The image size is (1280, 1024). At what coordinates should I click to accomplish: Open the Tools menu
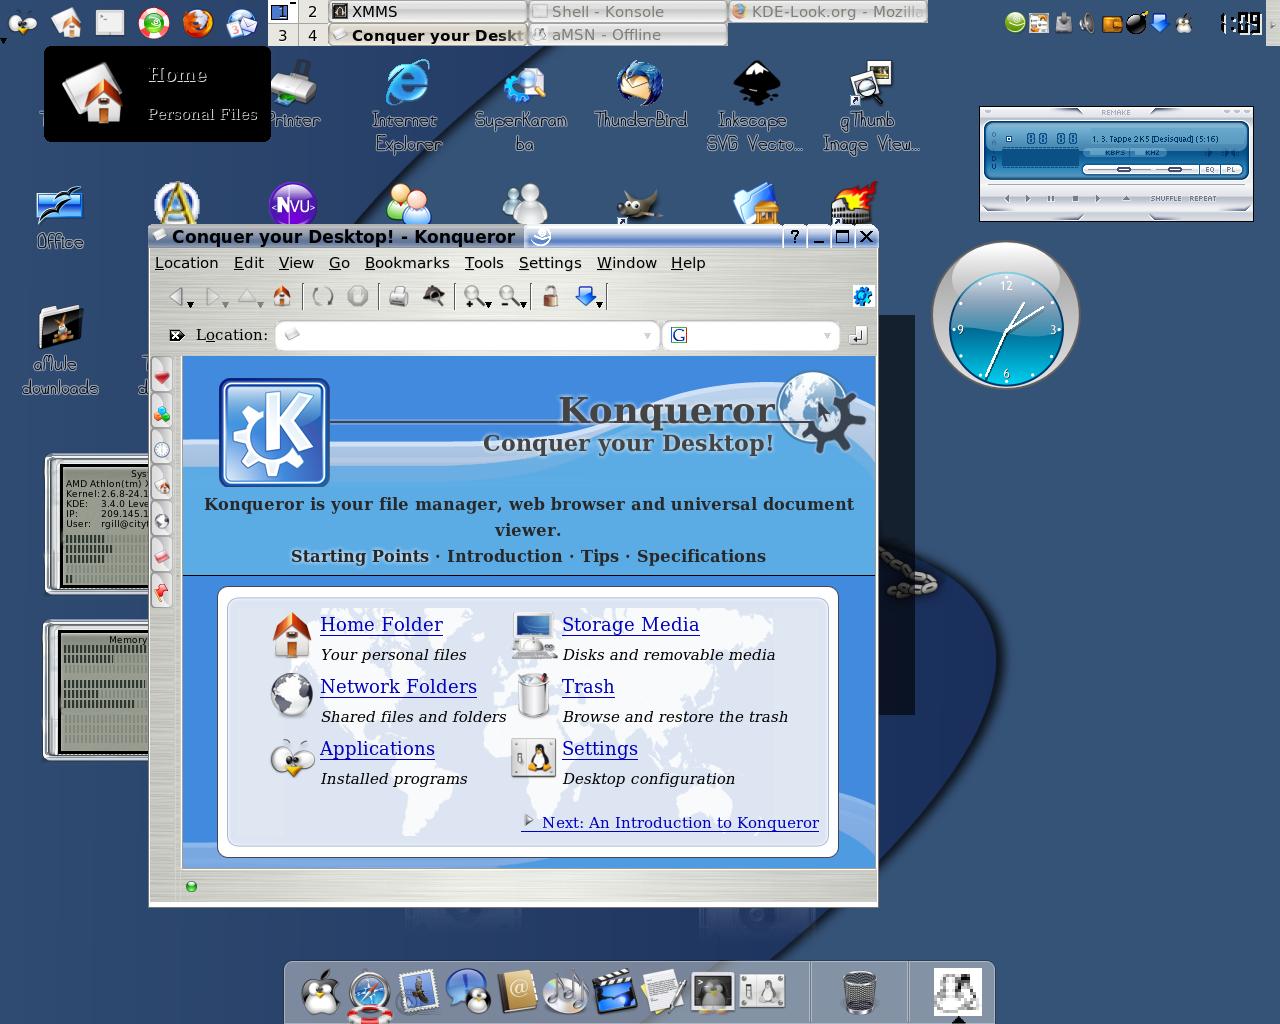point(484,263)
